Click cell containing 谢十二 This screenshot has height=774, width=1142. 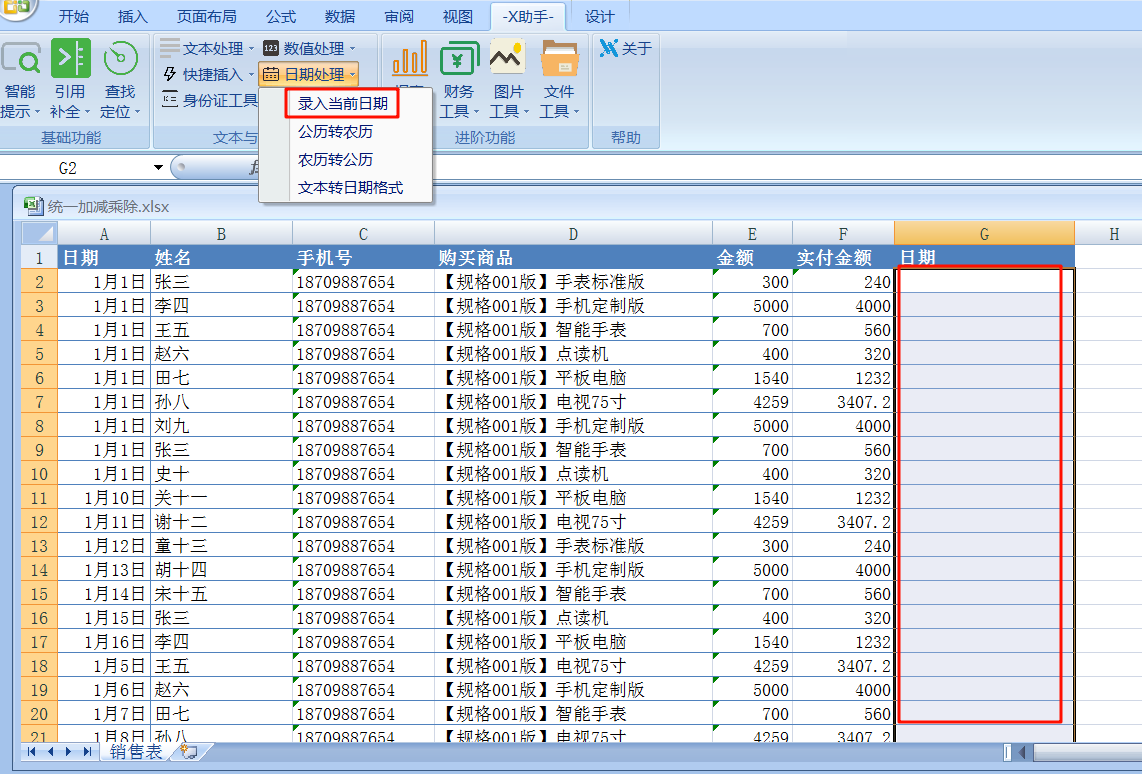coord(221,522)
